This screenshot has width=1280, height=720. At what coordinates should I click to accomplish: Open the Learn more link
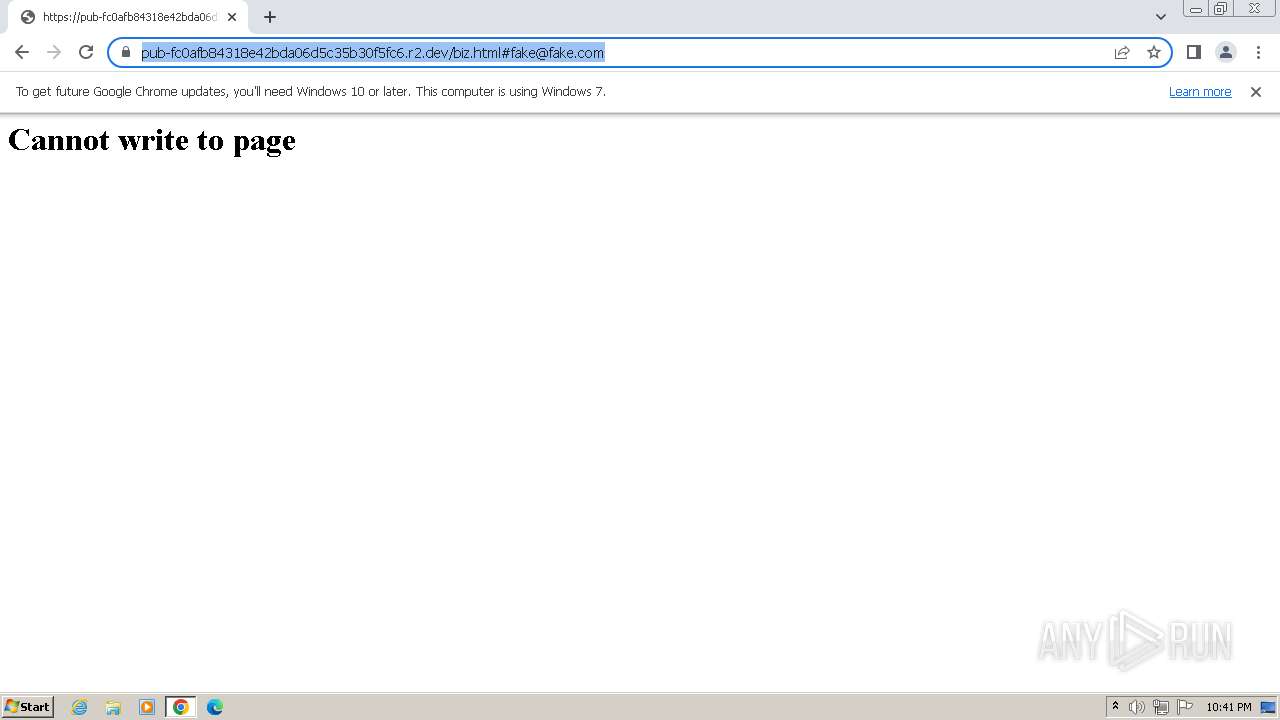[x=1200, y=91]
